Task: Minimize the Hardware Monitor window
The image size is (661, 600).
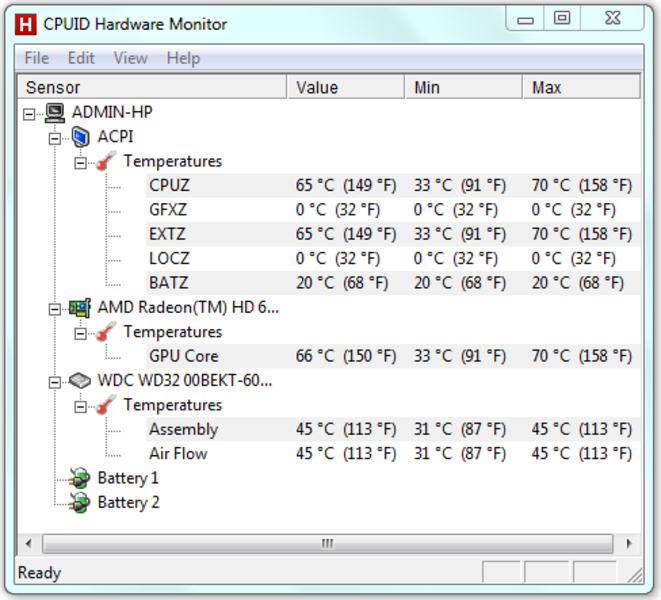Action: point(525,19)
